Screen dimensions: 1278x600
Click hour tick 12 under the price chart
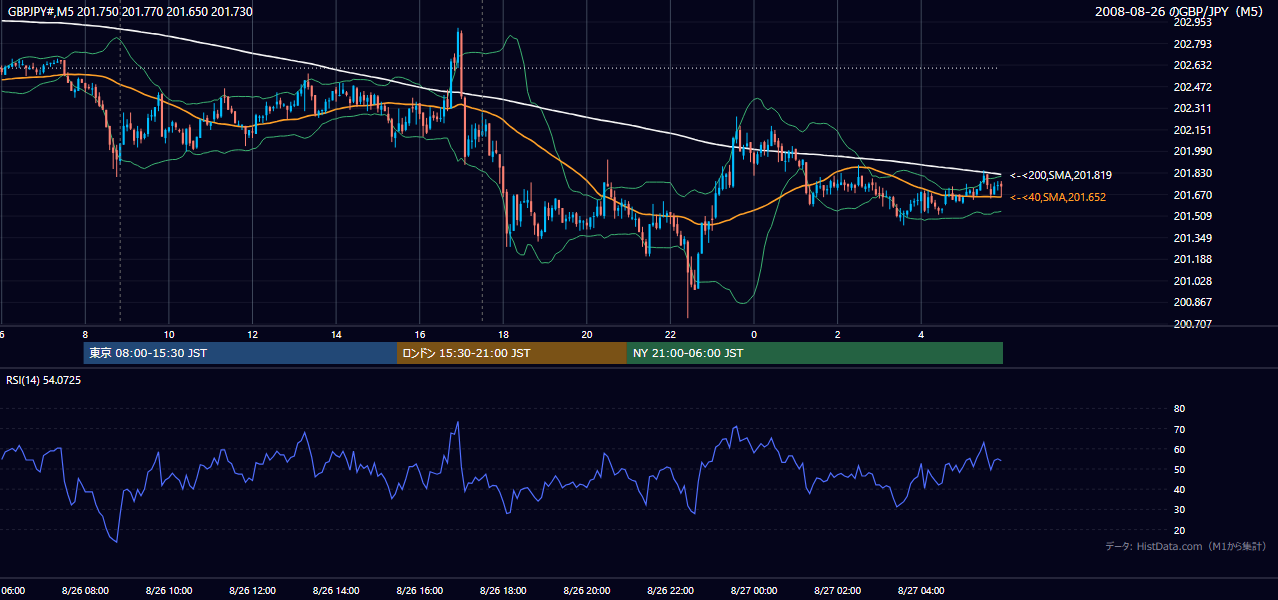pyautogui.click(x=252, y=334)
